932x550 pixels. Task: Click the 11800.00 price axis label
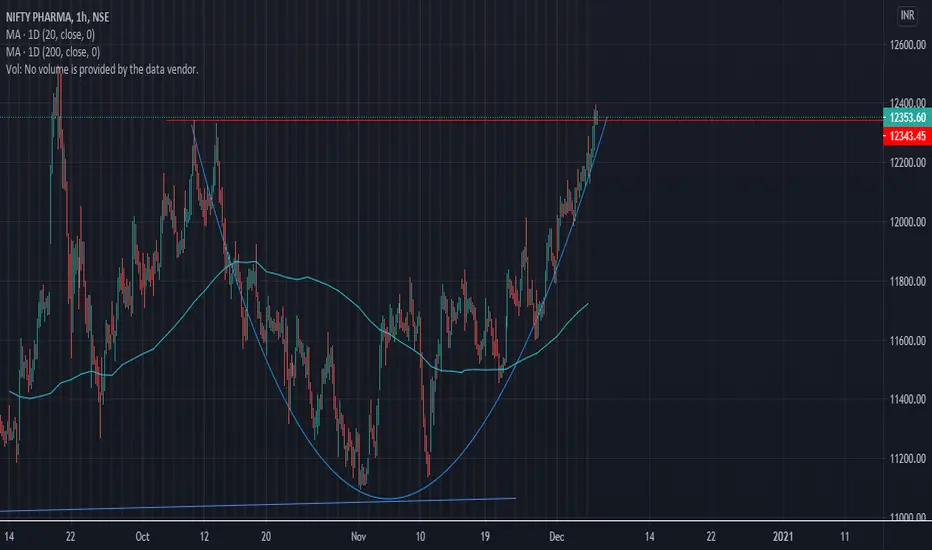click(908, 281)
